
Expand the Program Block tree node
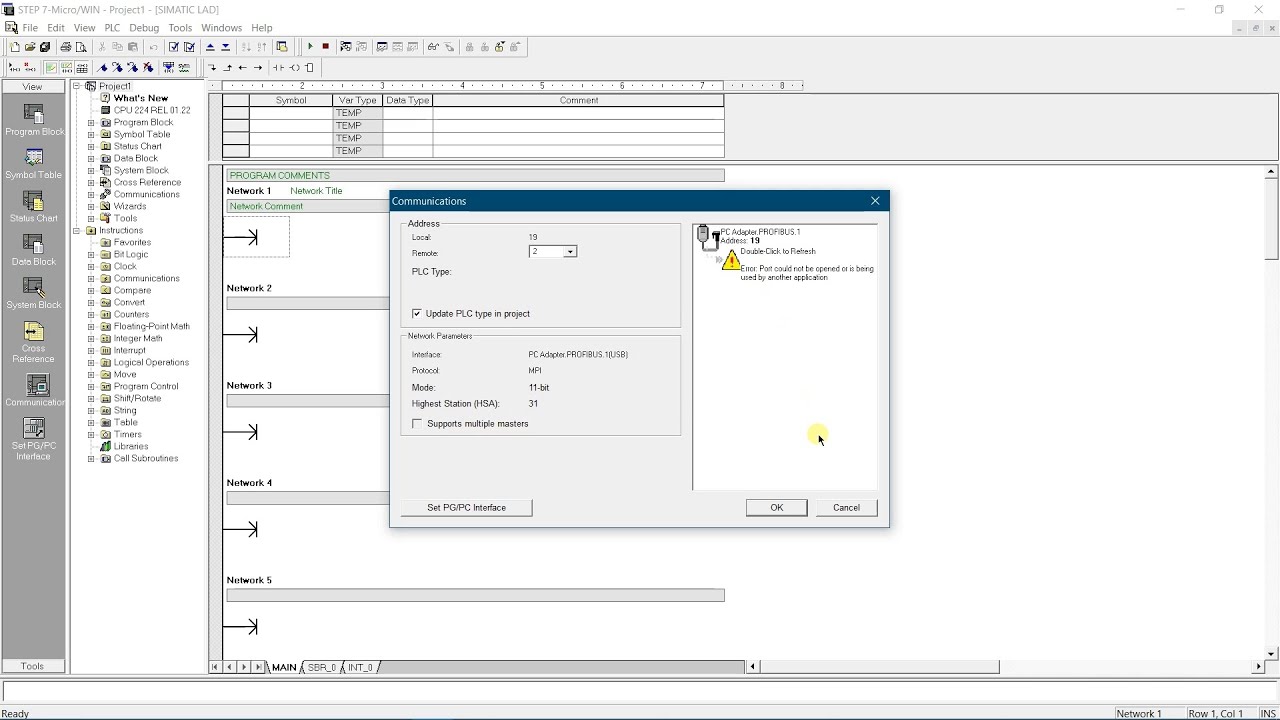point(91,122)
